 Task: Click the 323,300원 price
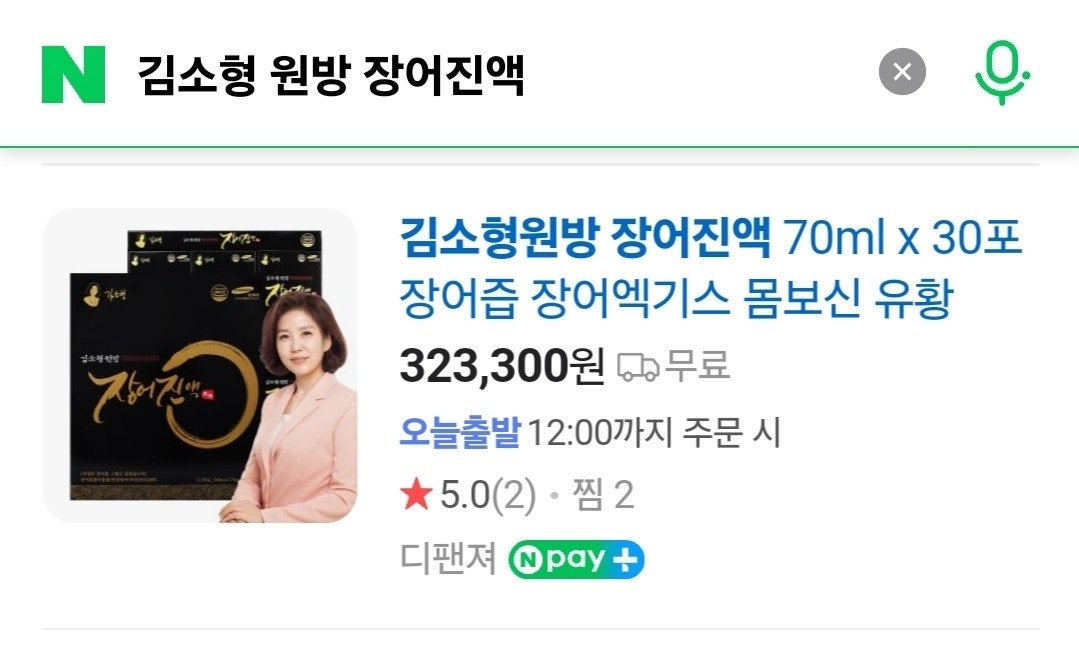(x=502, y=366)
